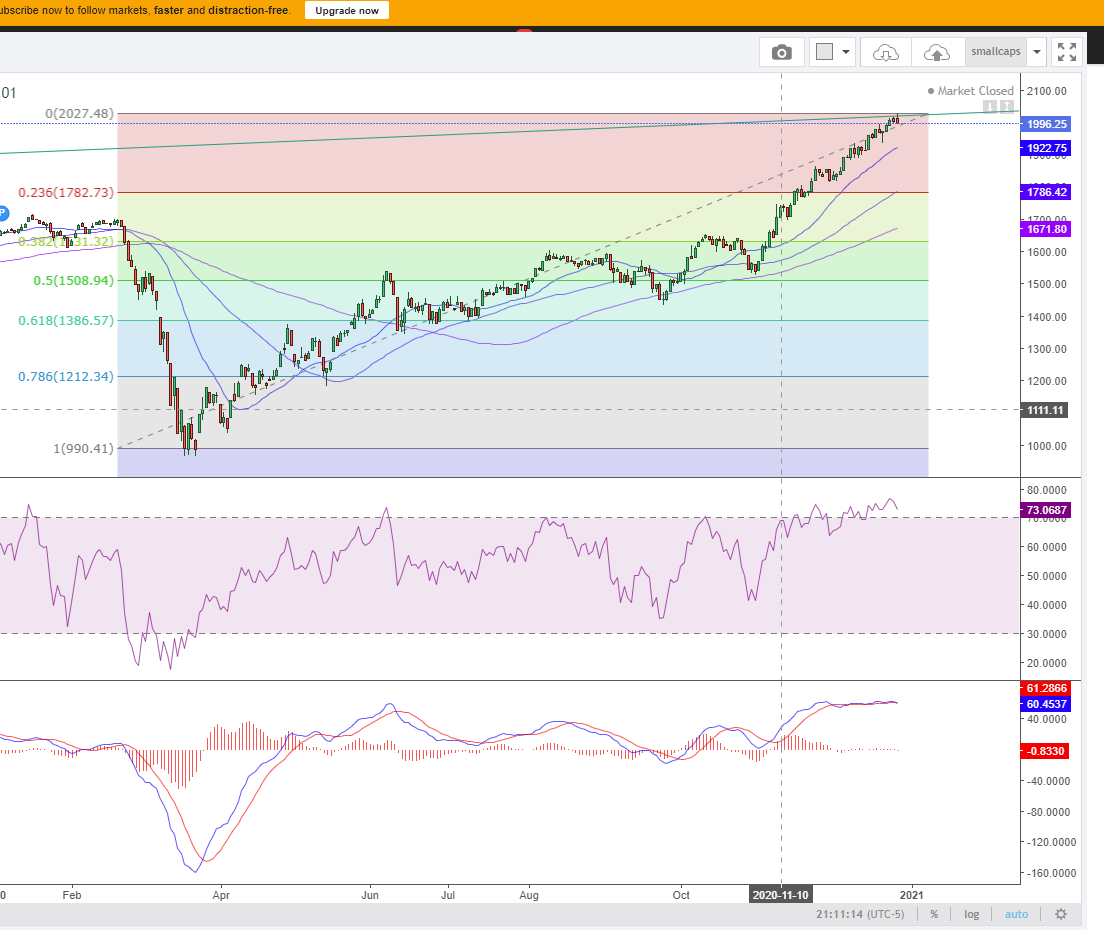Image resolution: width=1104 pixels, height=930 pixels.
Task: Click the 2020-11-10 date marker on time axis
Action: click(x=780, y=895)
